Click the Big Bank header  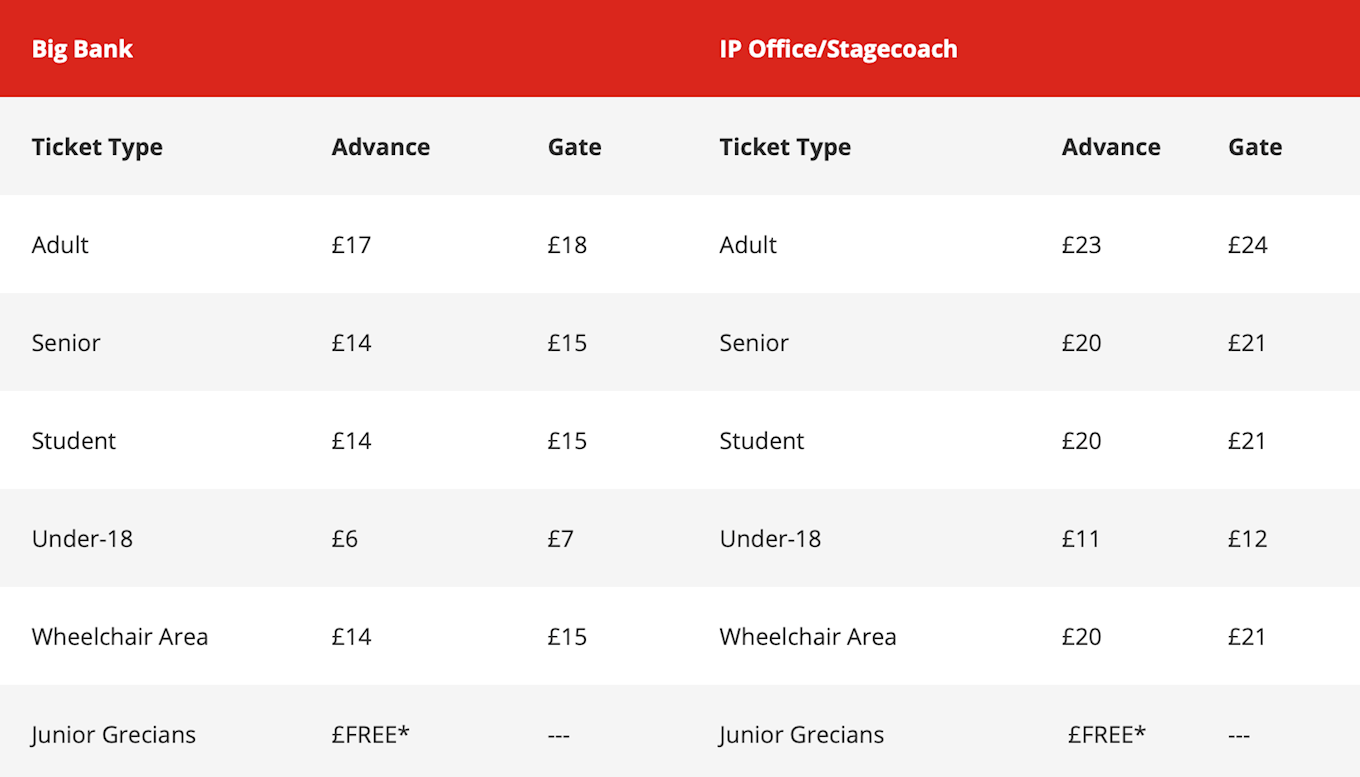click(x=82, y=49)
